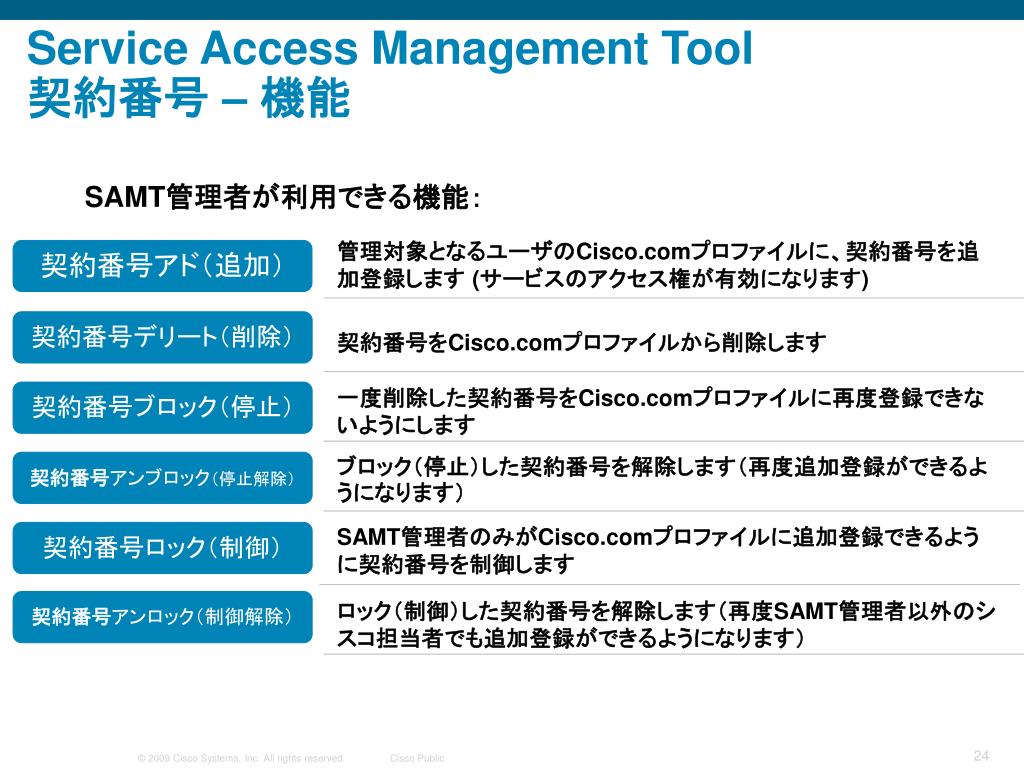Click the description starting 管理対象となるユーザの

tap(658, 265)
